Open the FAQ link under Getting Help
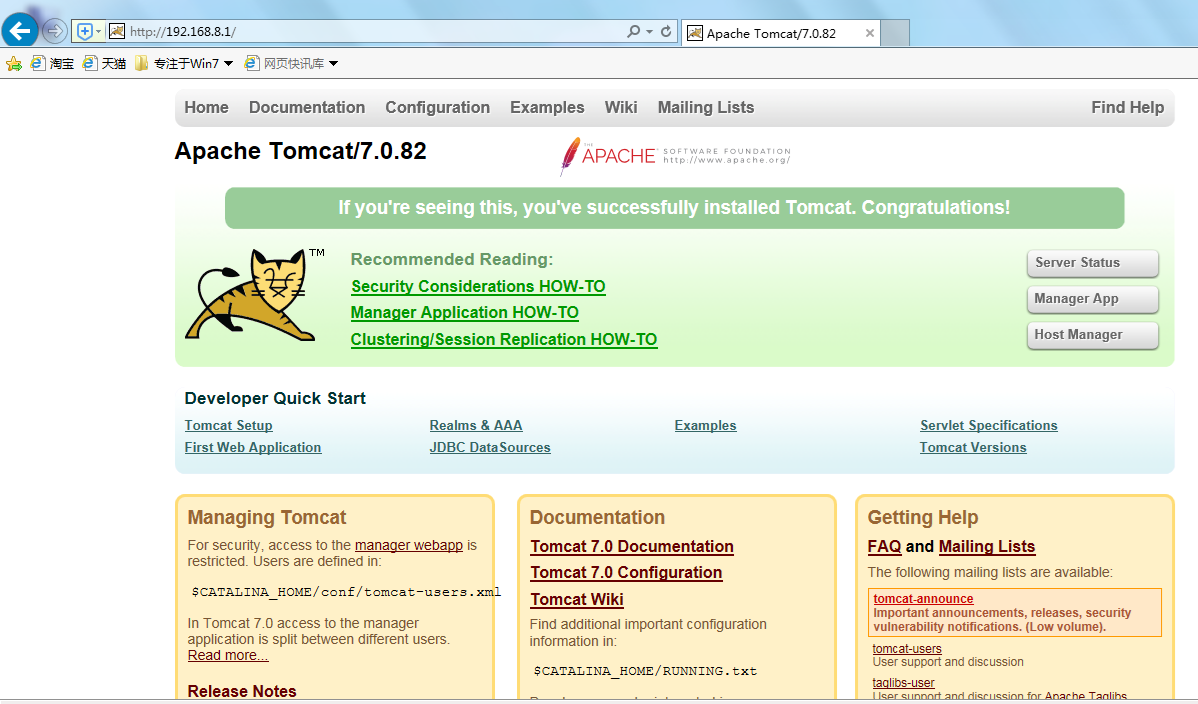1198x704 pixels. click(x=885, y=547)
